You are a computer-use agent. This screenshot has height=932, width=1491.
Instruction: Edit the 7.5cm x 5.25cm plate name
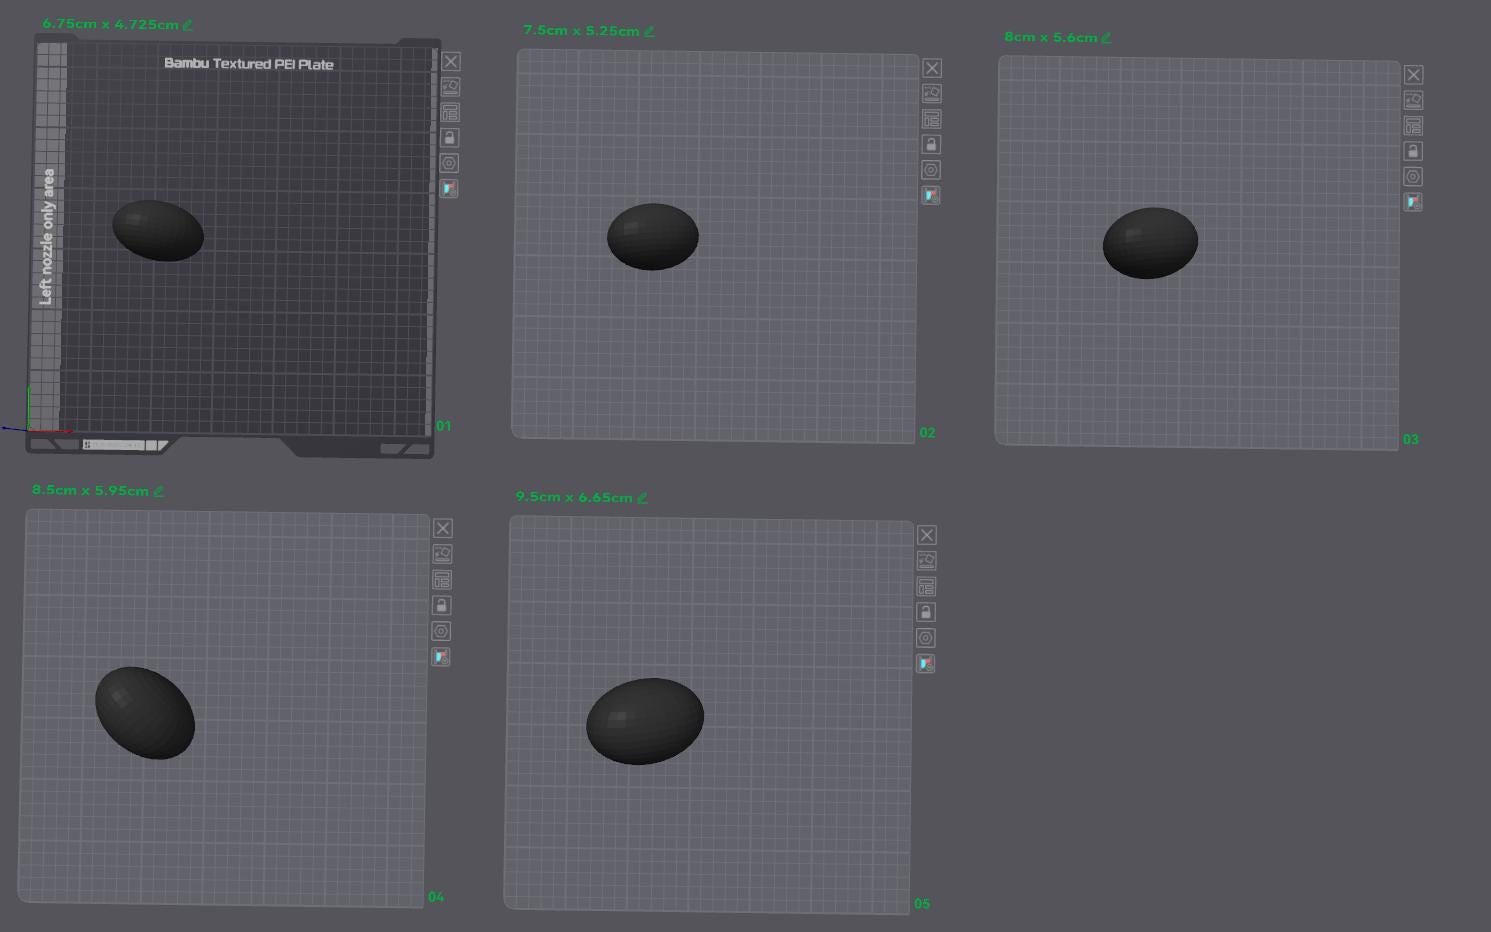tap(649, 31)
